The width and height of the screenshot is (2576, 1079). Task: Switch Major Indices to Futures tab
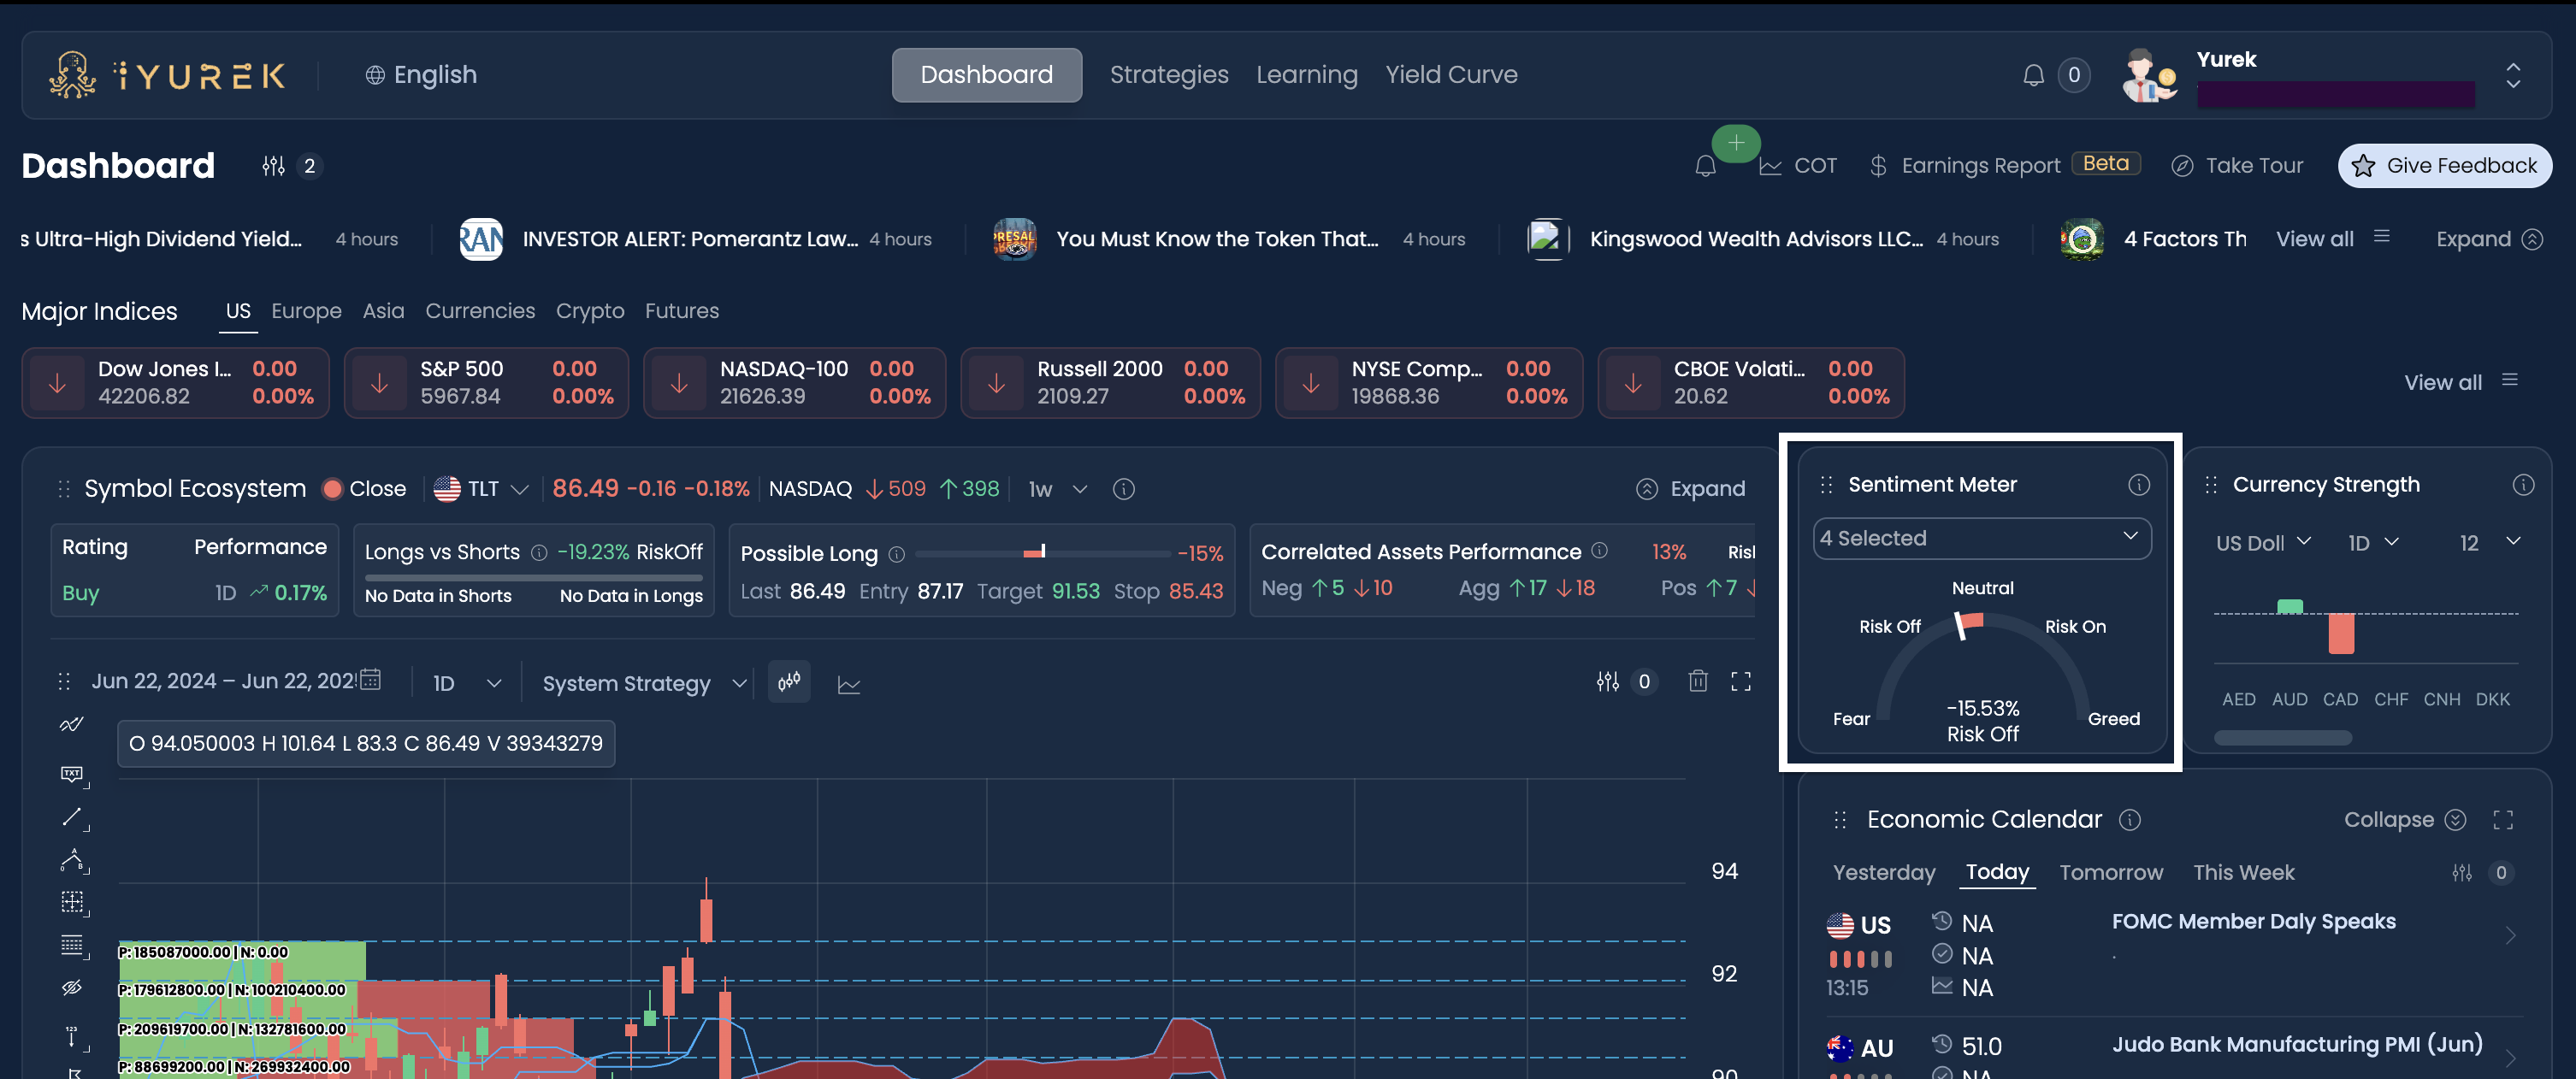pos(682,311)
